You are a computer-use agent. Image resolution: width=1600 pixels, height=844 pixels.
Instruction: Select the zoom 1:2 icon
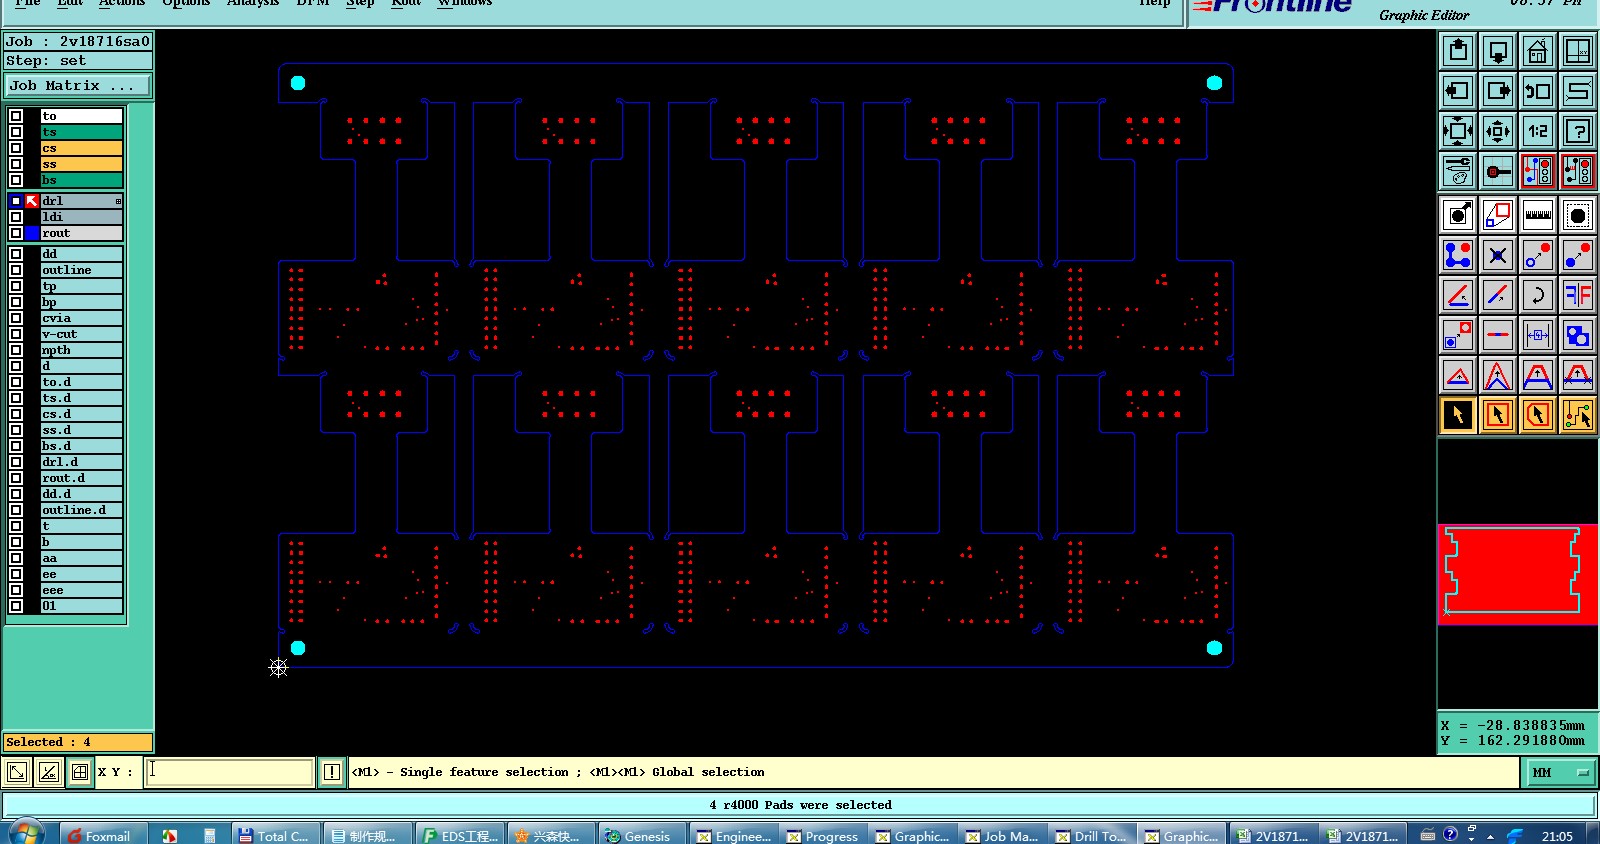click(x=1537, y=131)
